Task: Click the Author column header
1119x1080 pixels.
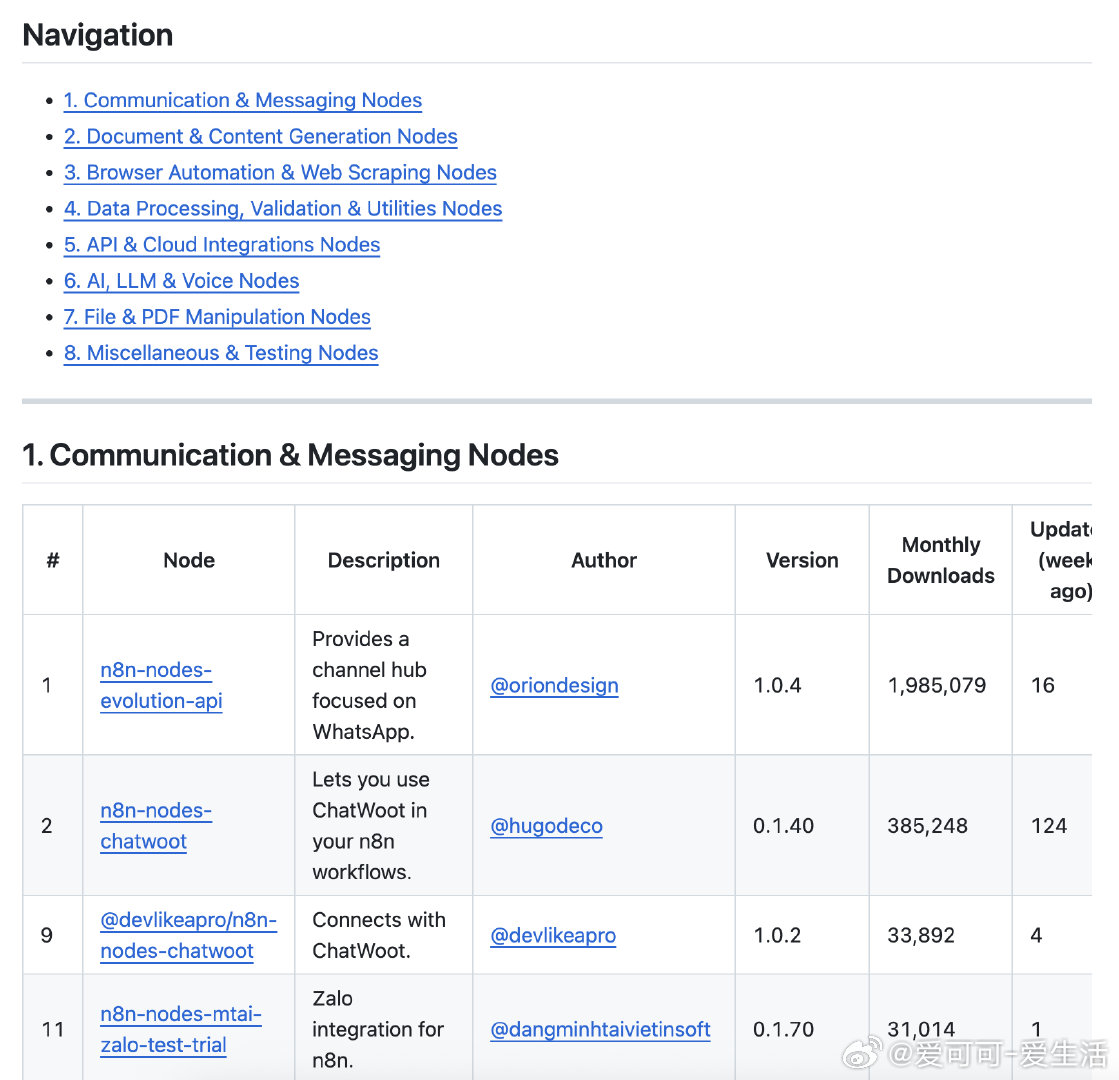Action: coord(604,560)
